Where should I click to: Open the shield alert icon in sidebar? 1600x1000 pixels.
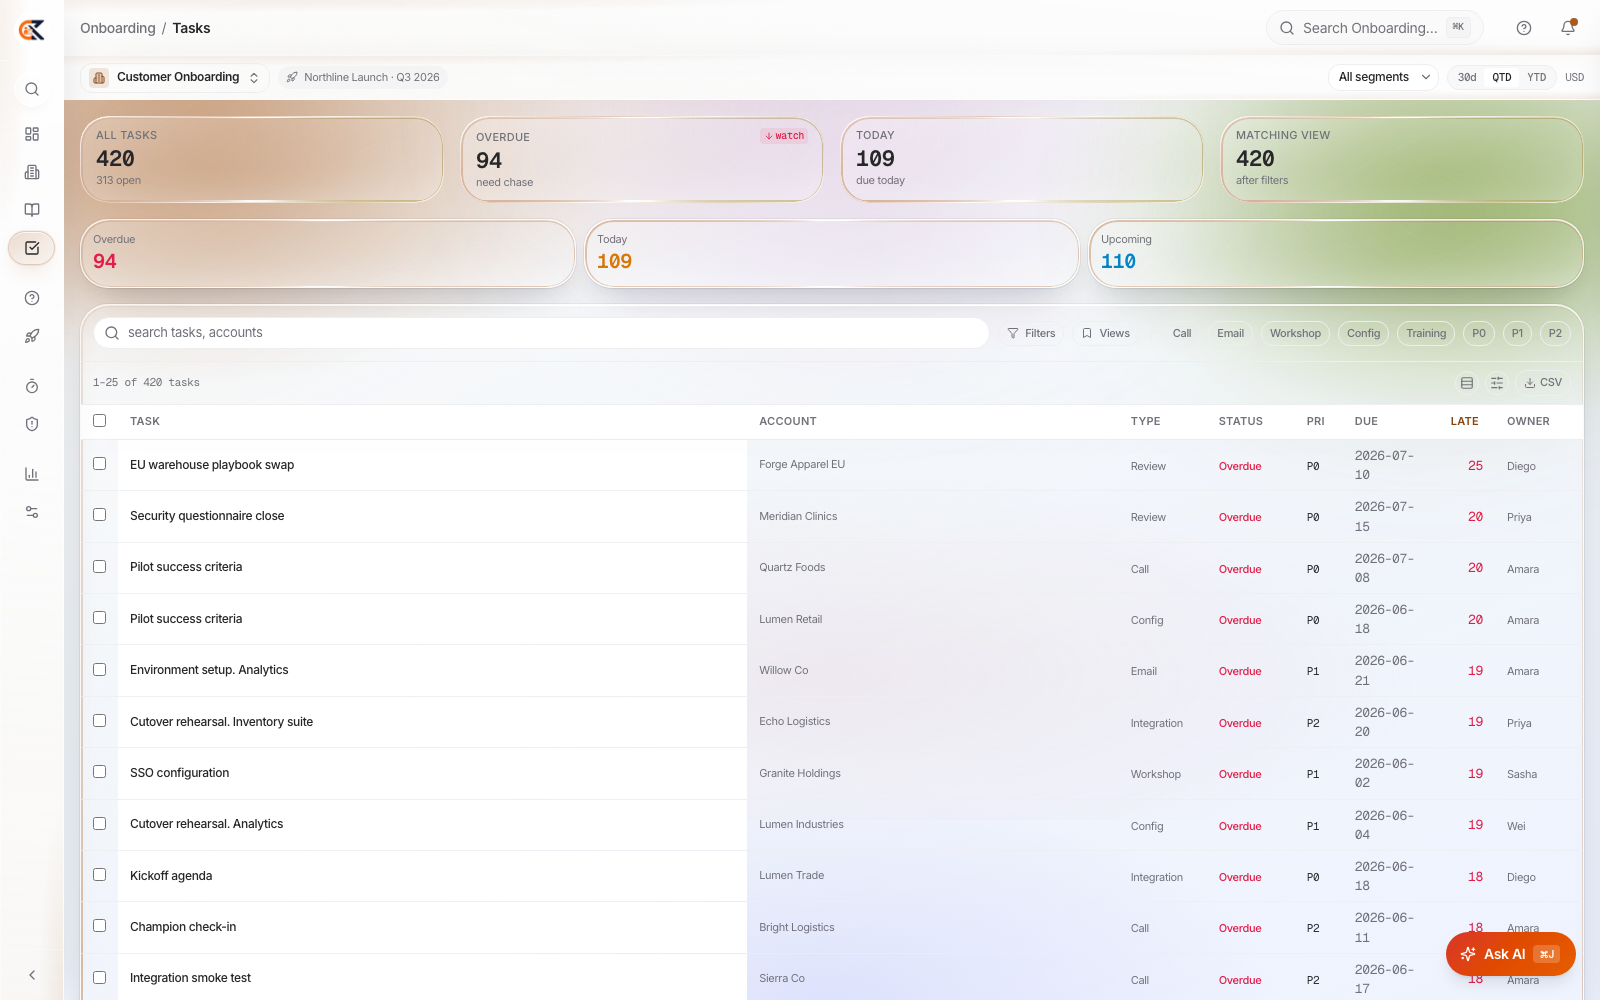pyautogui.click(x=32, y=424)
